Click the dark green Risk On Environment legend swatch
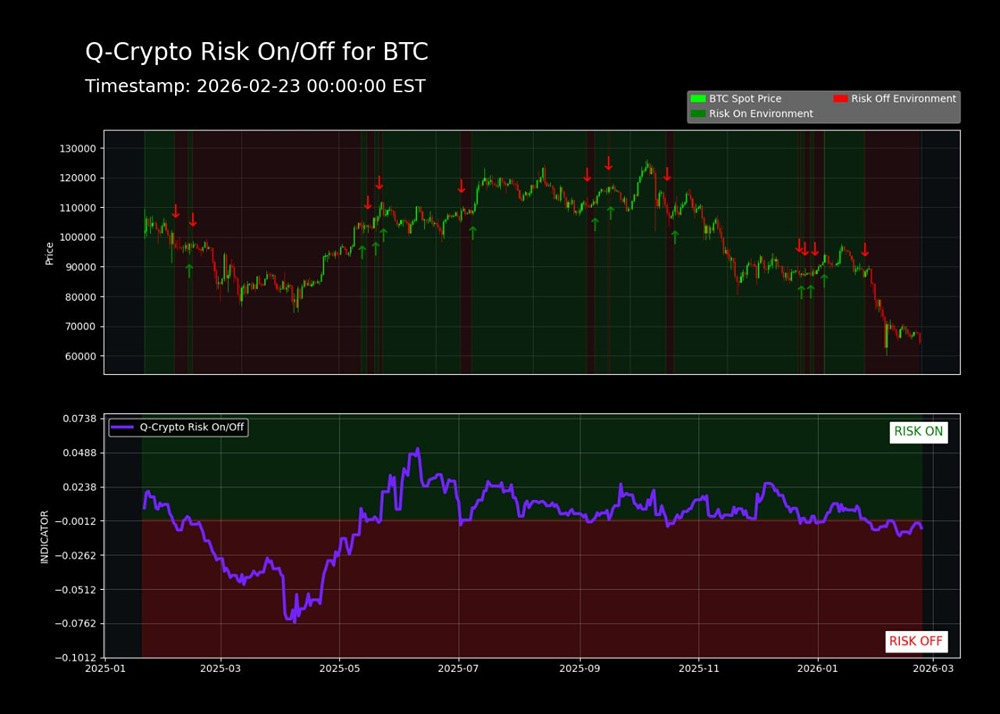This screenshot has height=714, width=1000. 698,113
